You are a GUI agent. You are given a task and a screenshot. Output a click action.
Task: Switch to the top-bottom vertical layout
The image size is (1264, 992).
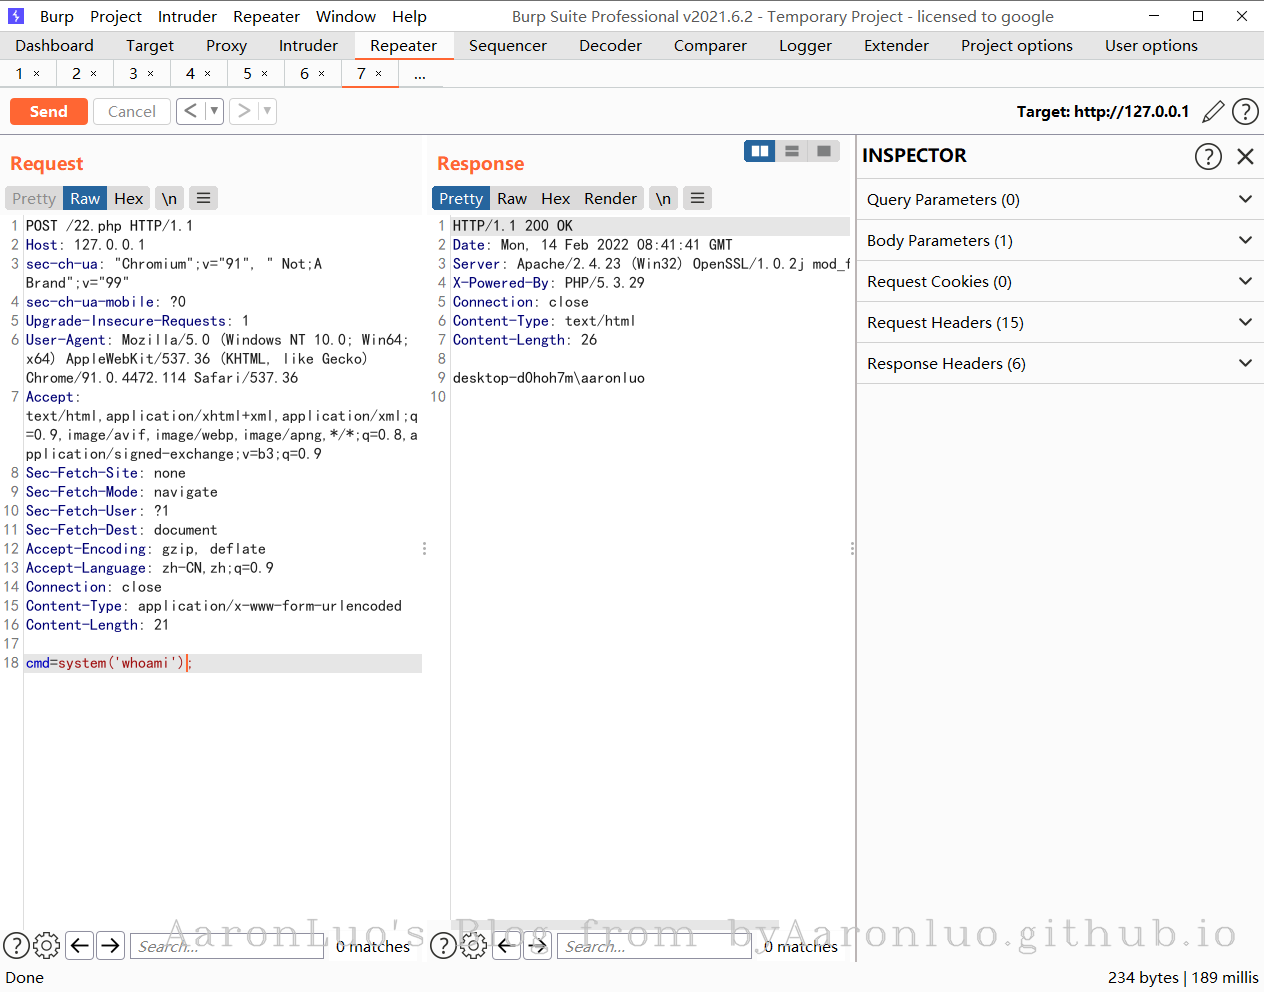[x=792, y=151]
